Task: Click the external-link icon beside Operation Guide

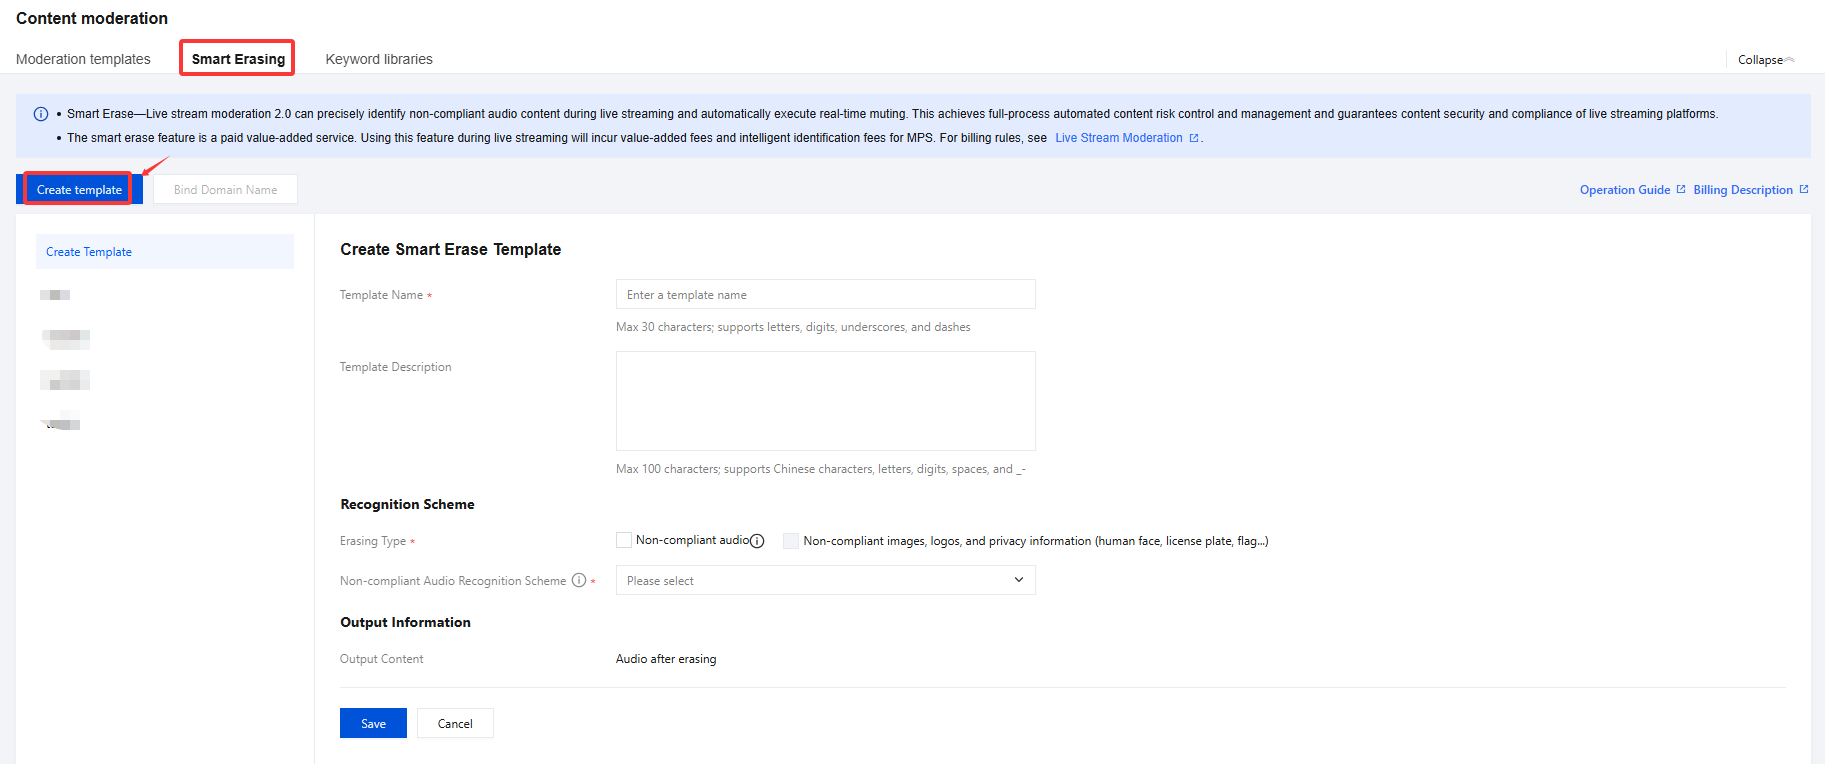Action: 1681,189
